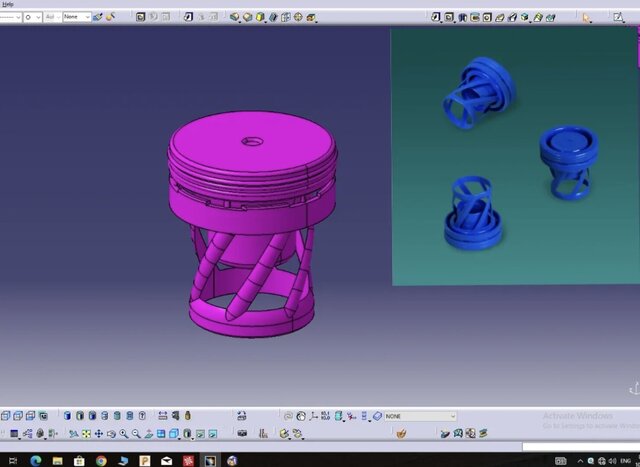The height and width of the screenshot is (467, 640).
Task: Open Google Chrome from the taskbar
Action: 102,460
